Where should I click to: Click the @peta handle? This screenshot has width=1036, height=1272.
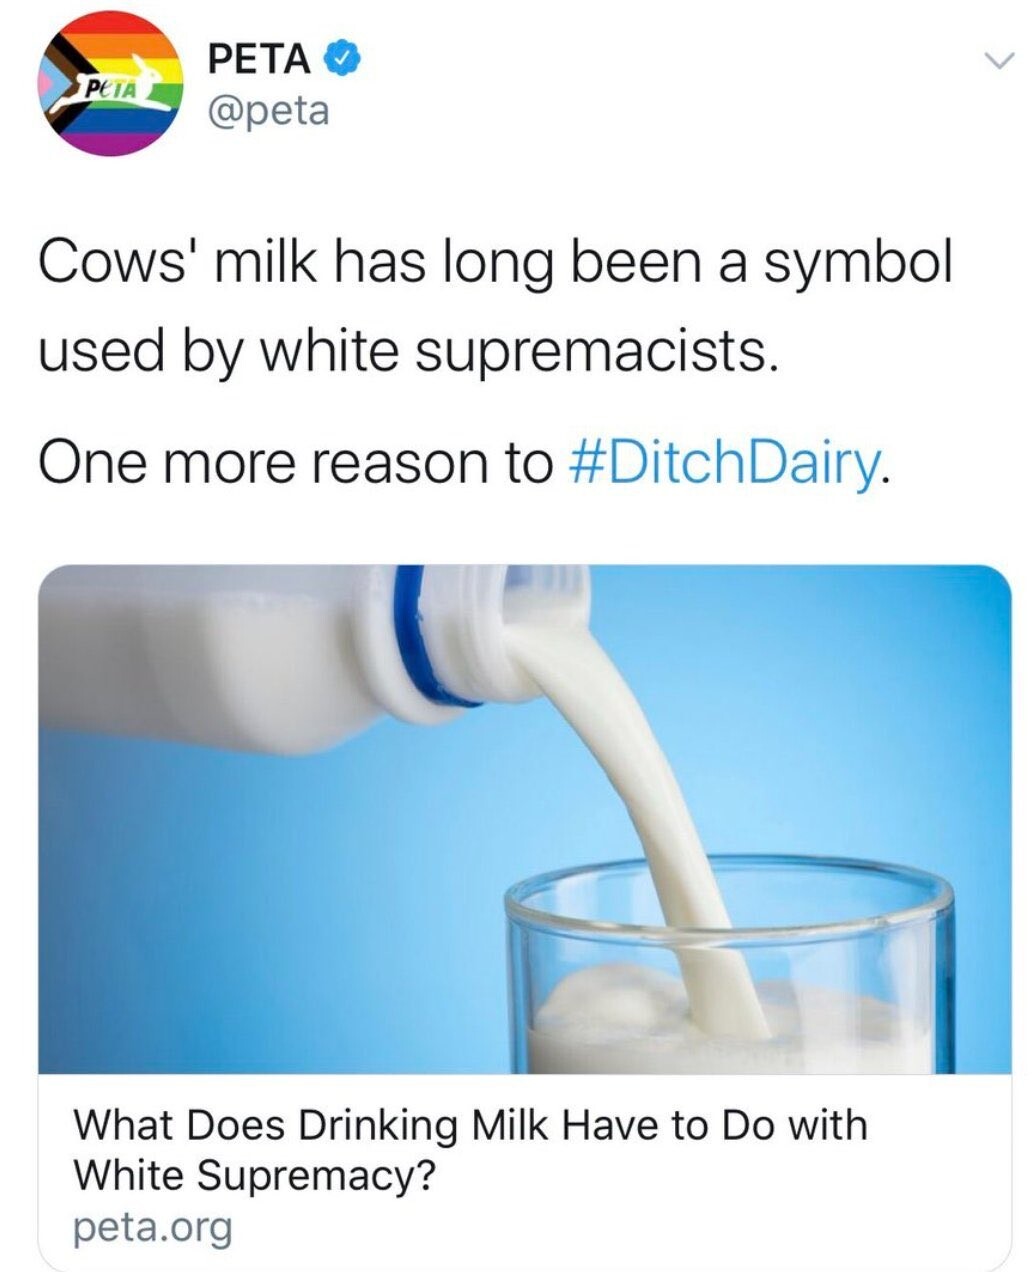coord(267,111)
